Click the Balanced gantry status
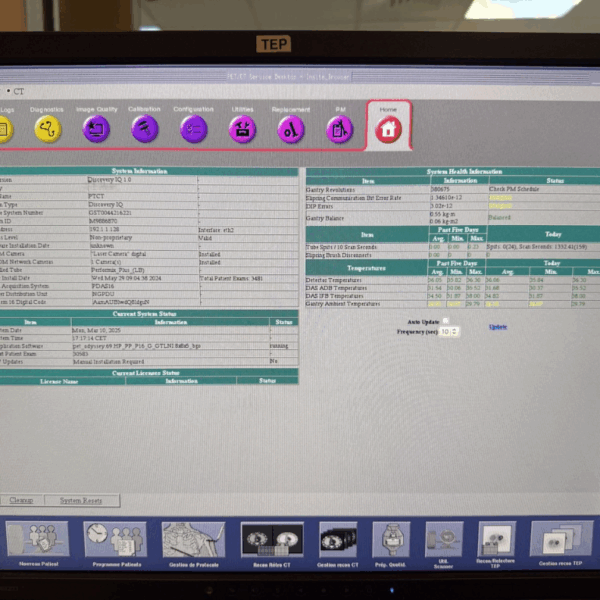The width and height of the screenshot is (600, 600). 499,217
